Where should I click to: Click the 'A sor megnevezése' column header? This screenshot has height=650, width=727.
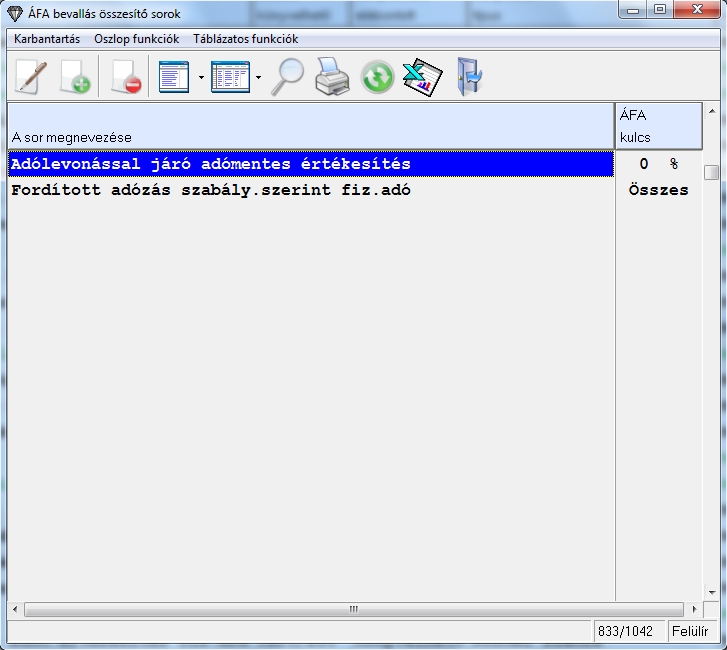pos(310,126)
